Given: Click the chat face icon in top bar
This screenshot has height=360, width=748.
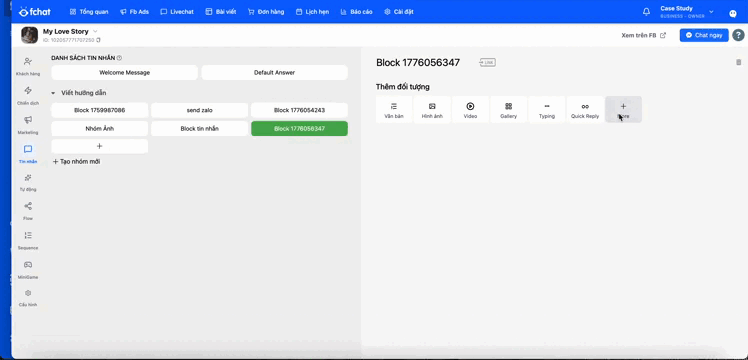Looking at the screenshot, I should click(733, 13).
